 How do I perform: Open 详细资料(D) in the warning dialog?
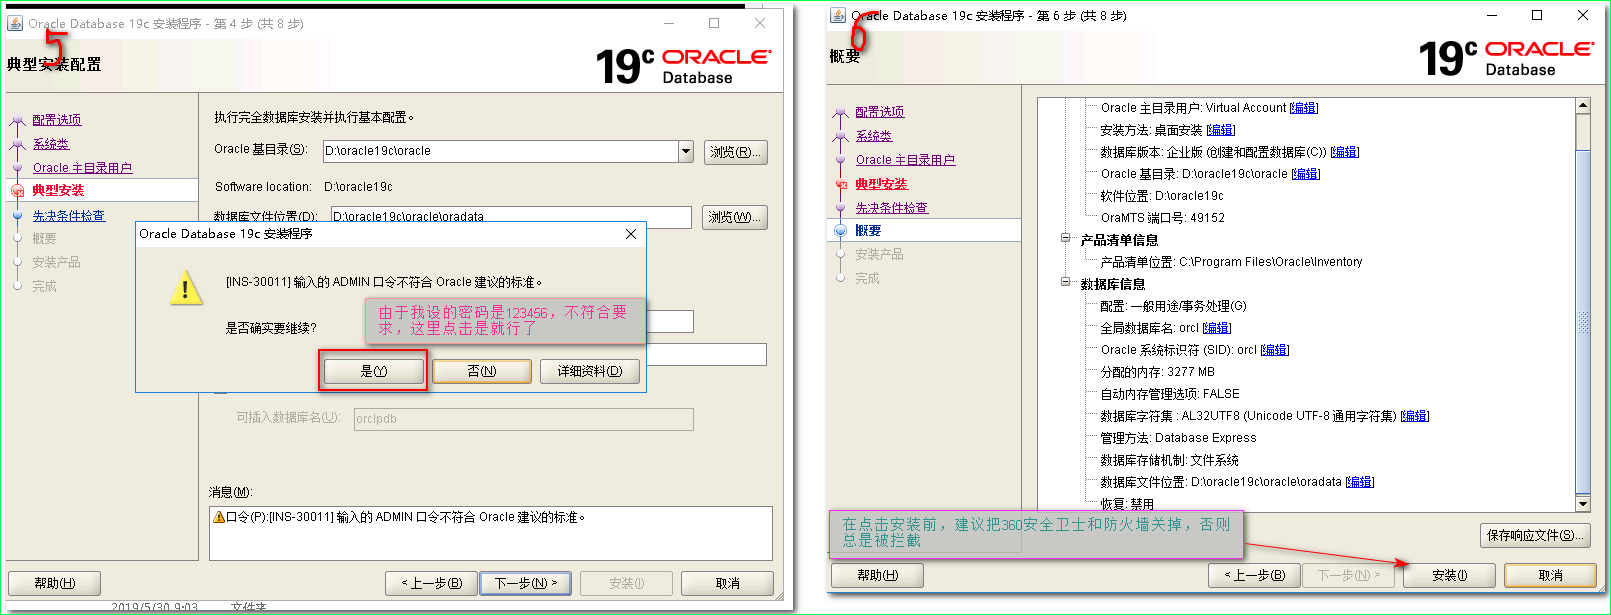[x=590, y=371]
